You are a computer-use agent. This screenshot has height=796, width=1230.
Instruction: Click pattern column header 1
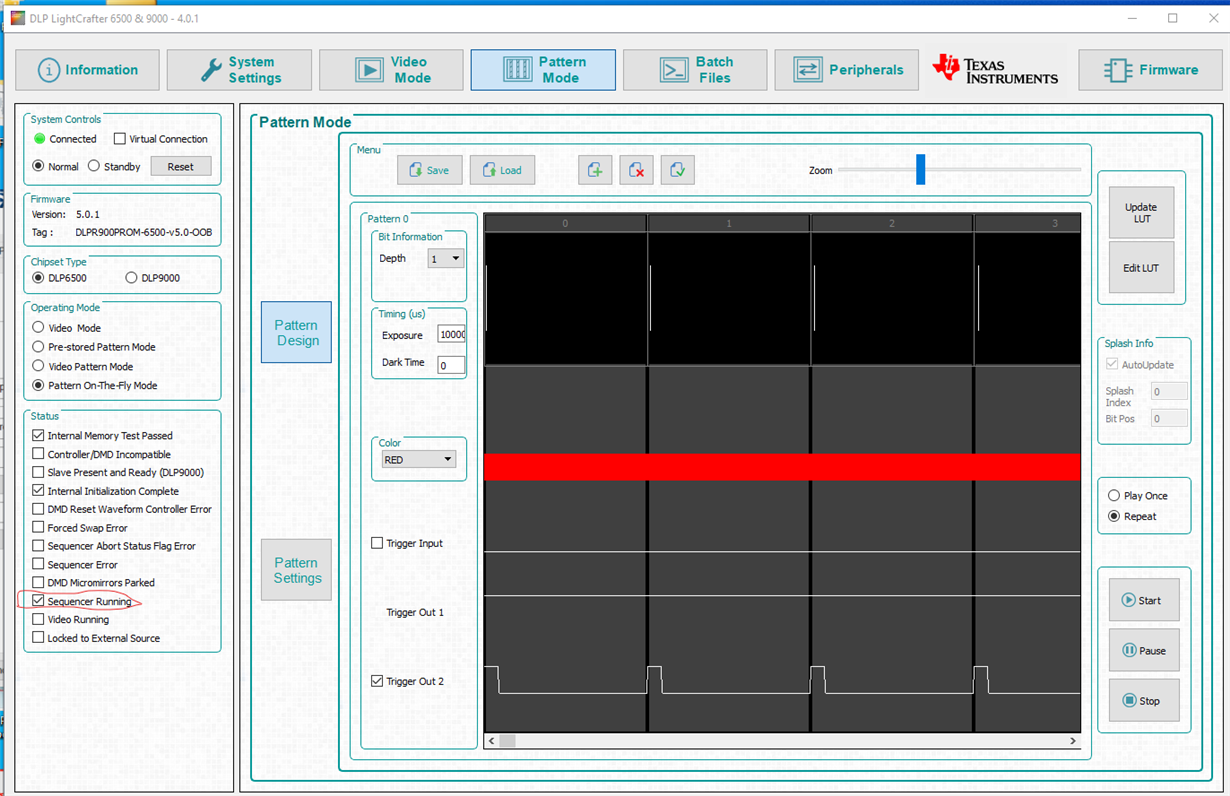(x=729, y=223)
